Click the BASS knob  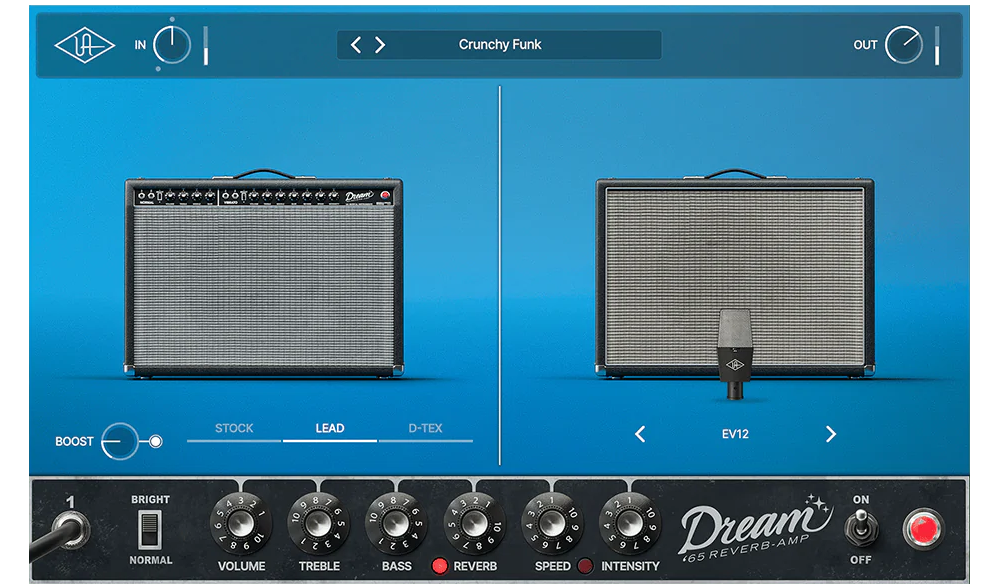(x=396, y=524)
